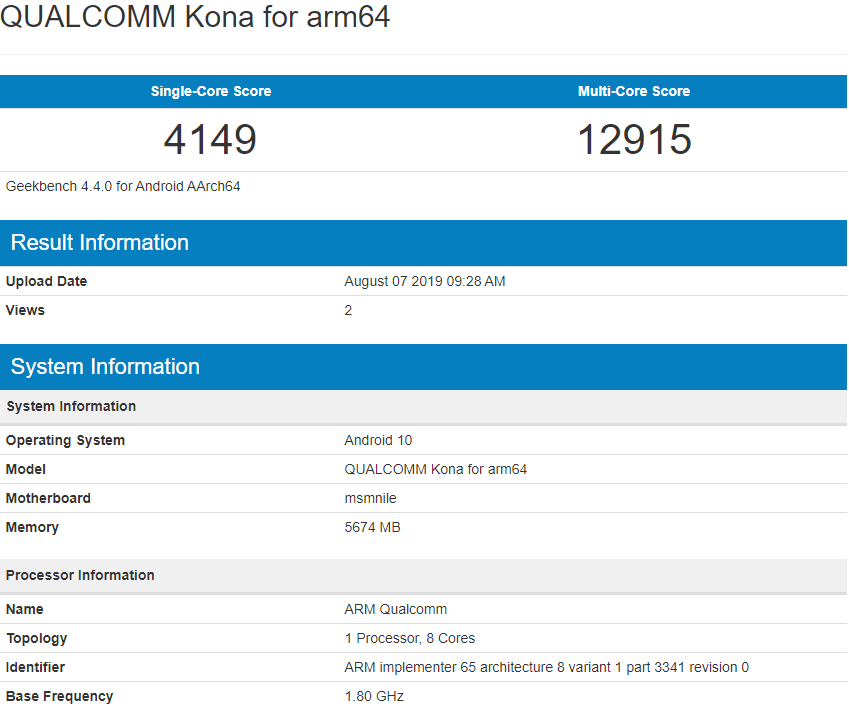Select the processor 'Name' row label

[24, 609]
